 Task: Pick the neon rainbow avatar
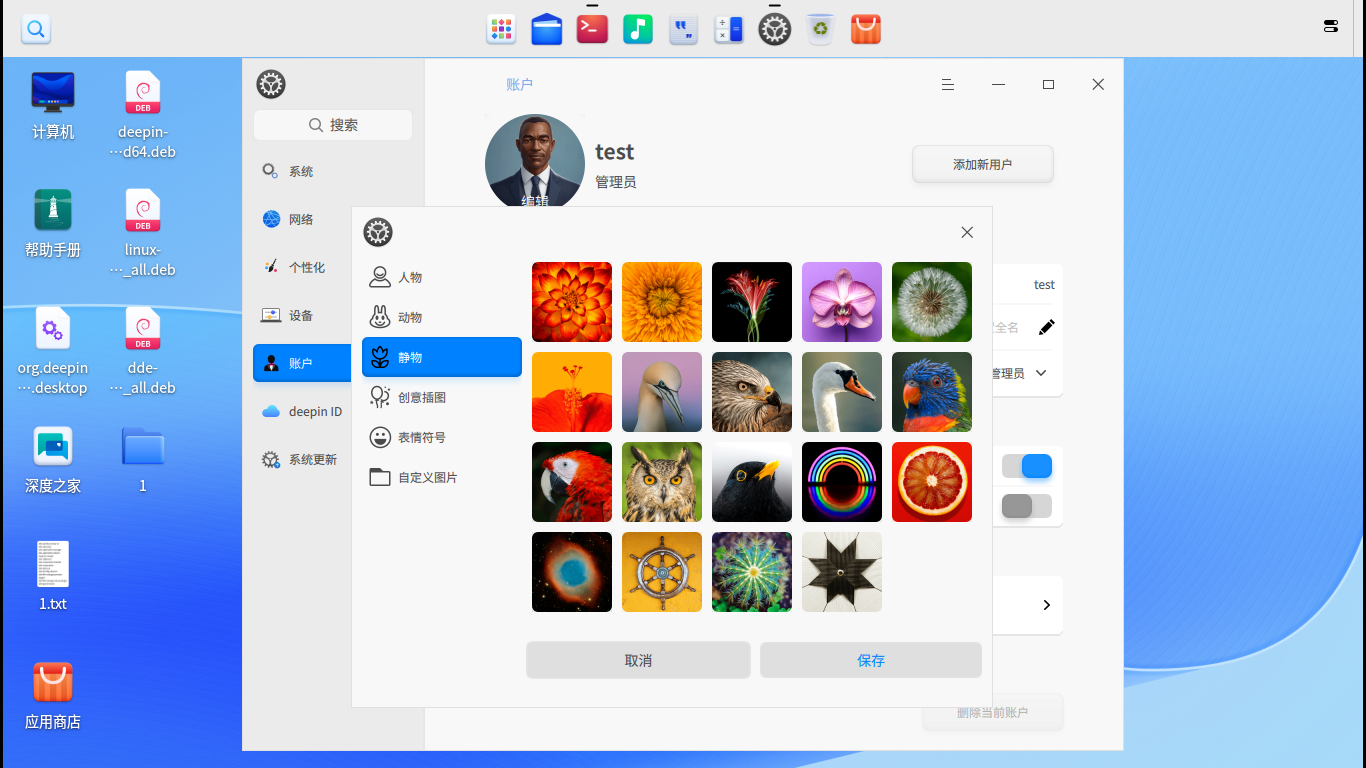842,482
